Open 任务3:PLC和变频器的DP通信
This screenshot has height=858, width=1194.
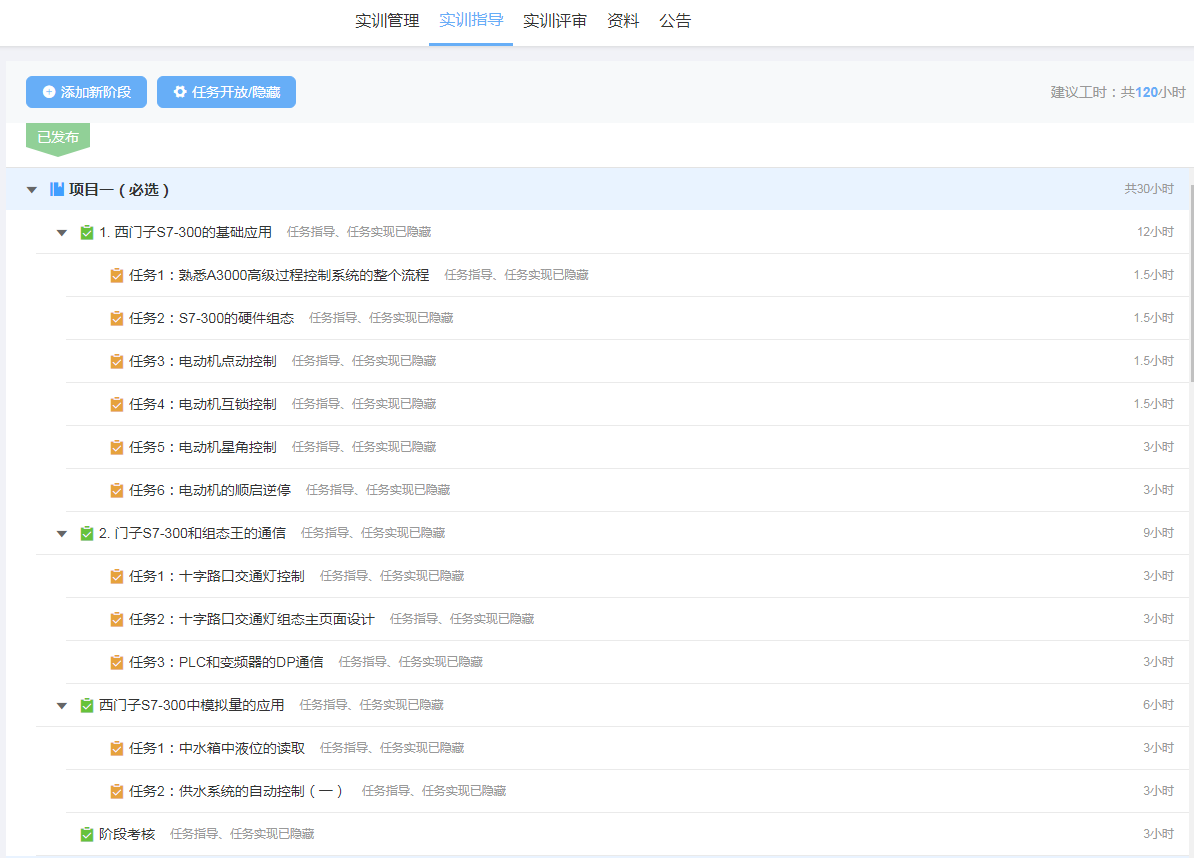(225, 662)
